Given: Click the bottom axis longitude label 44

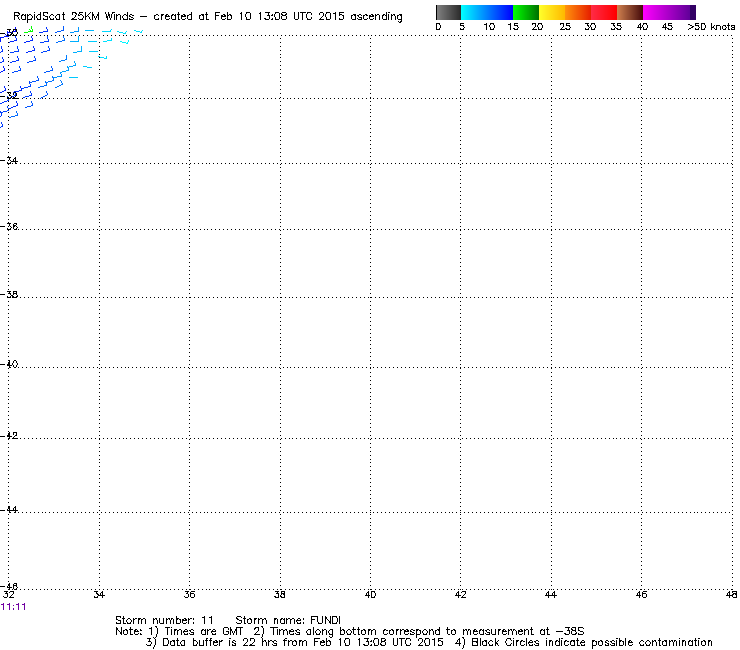Looking at the screenshot, I should 551,594.
